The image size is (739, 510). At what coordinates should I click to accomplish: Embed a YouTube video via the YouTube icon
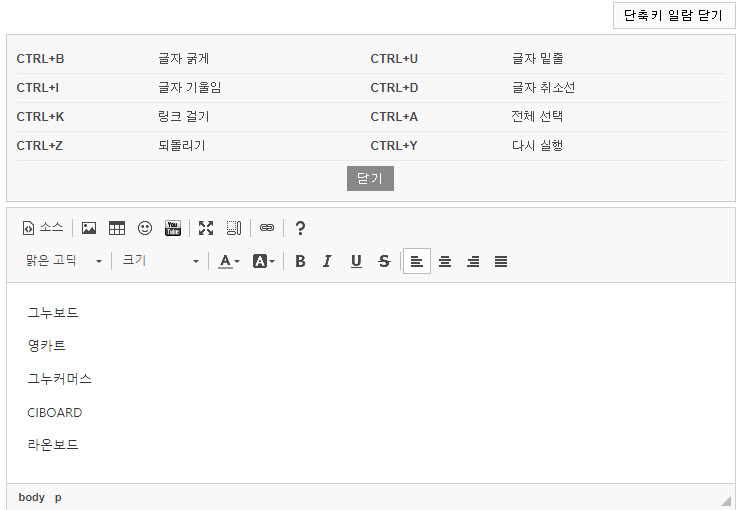coord(173,228)
